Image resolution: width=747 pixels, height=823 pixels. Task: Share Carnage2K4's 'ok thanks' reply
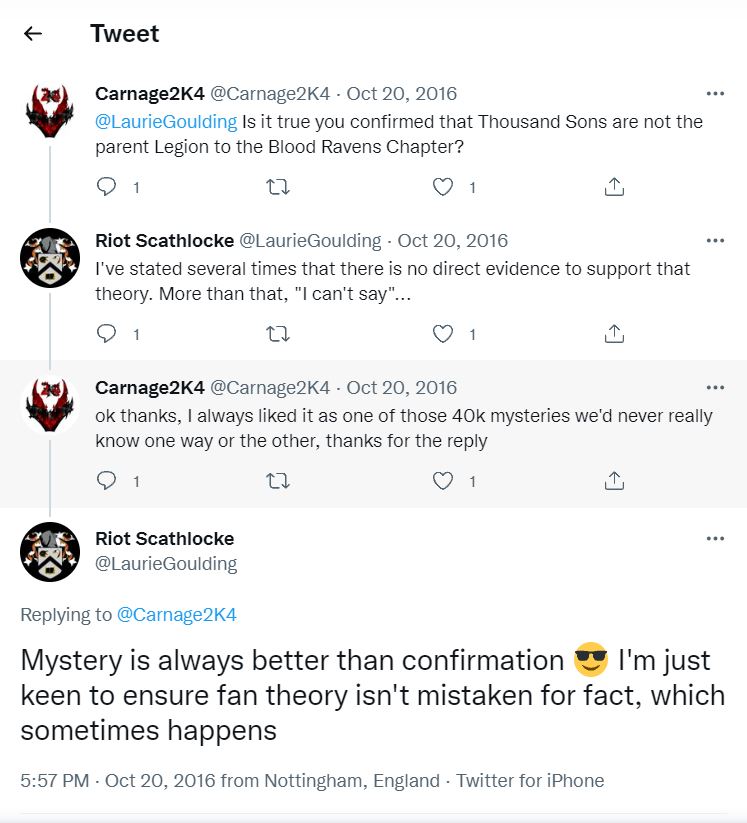(x=615, y=481)
